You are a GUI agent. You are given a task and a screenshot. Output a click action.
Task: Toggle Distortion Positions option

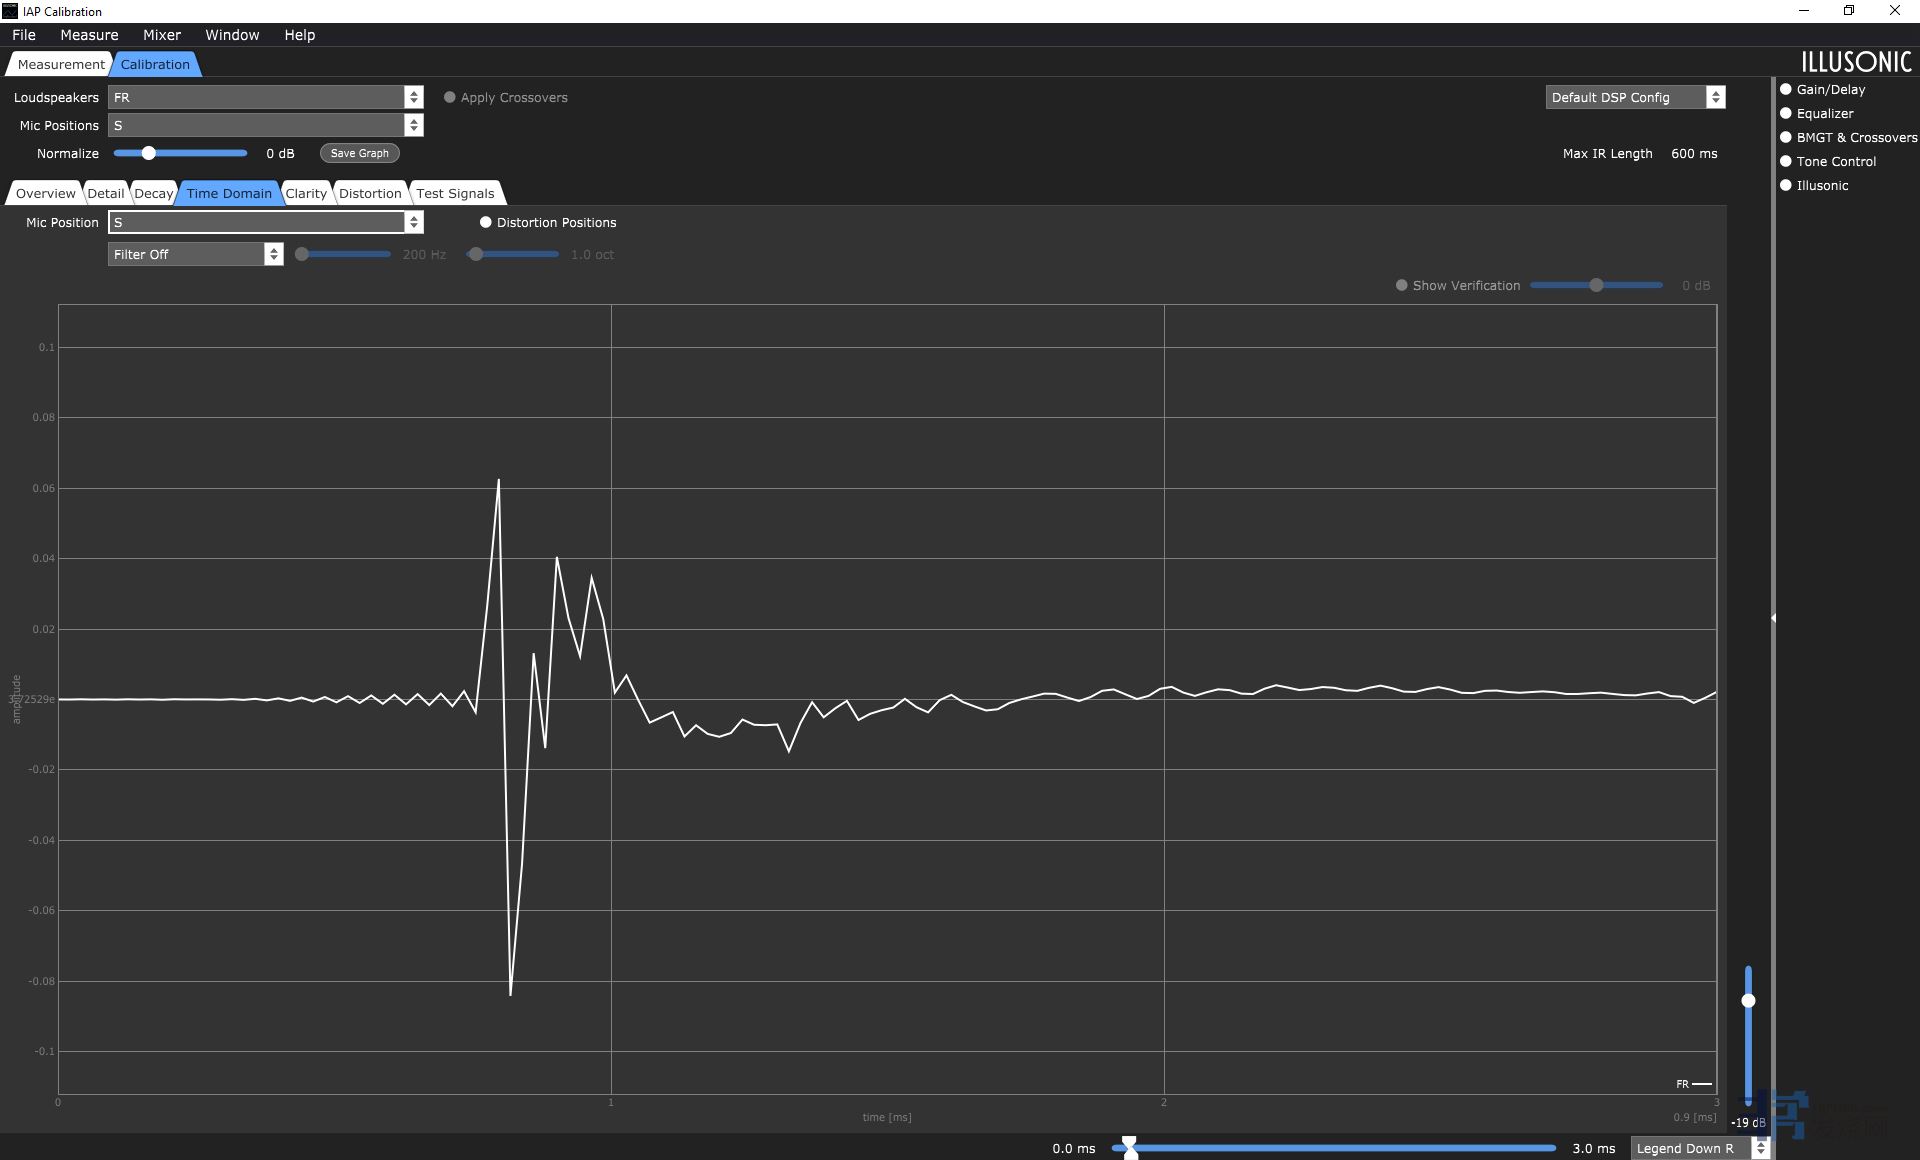click(x=486, y=222)
